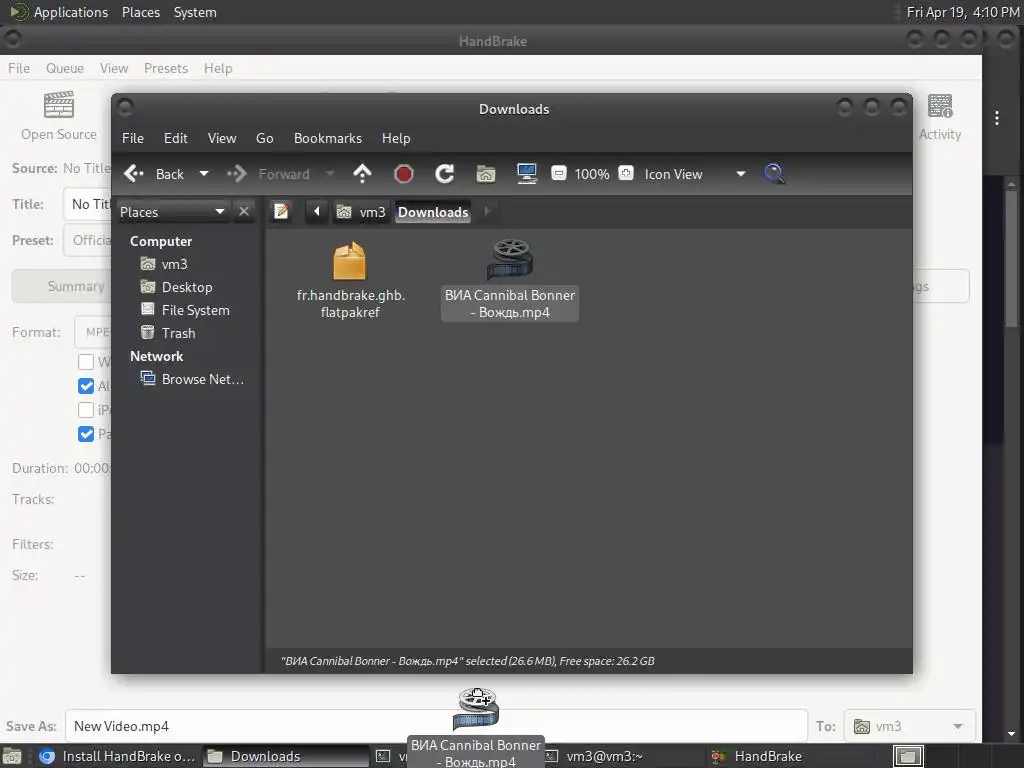Close the Places sidebar pane
The image size is (1024, 768).
(x=244, y=212)
